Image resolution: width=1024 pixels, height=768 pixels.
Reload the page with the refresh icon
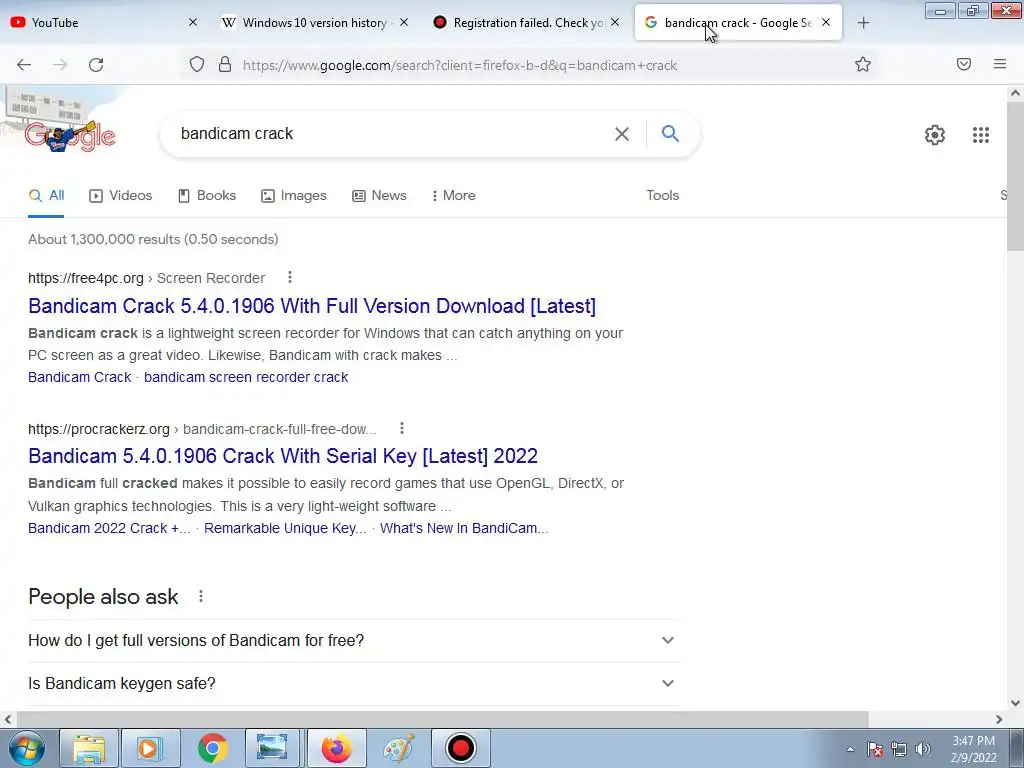(x=96, y=65)
